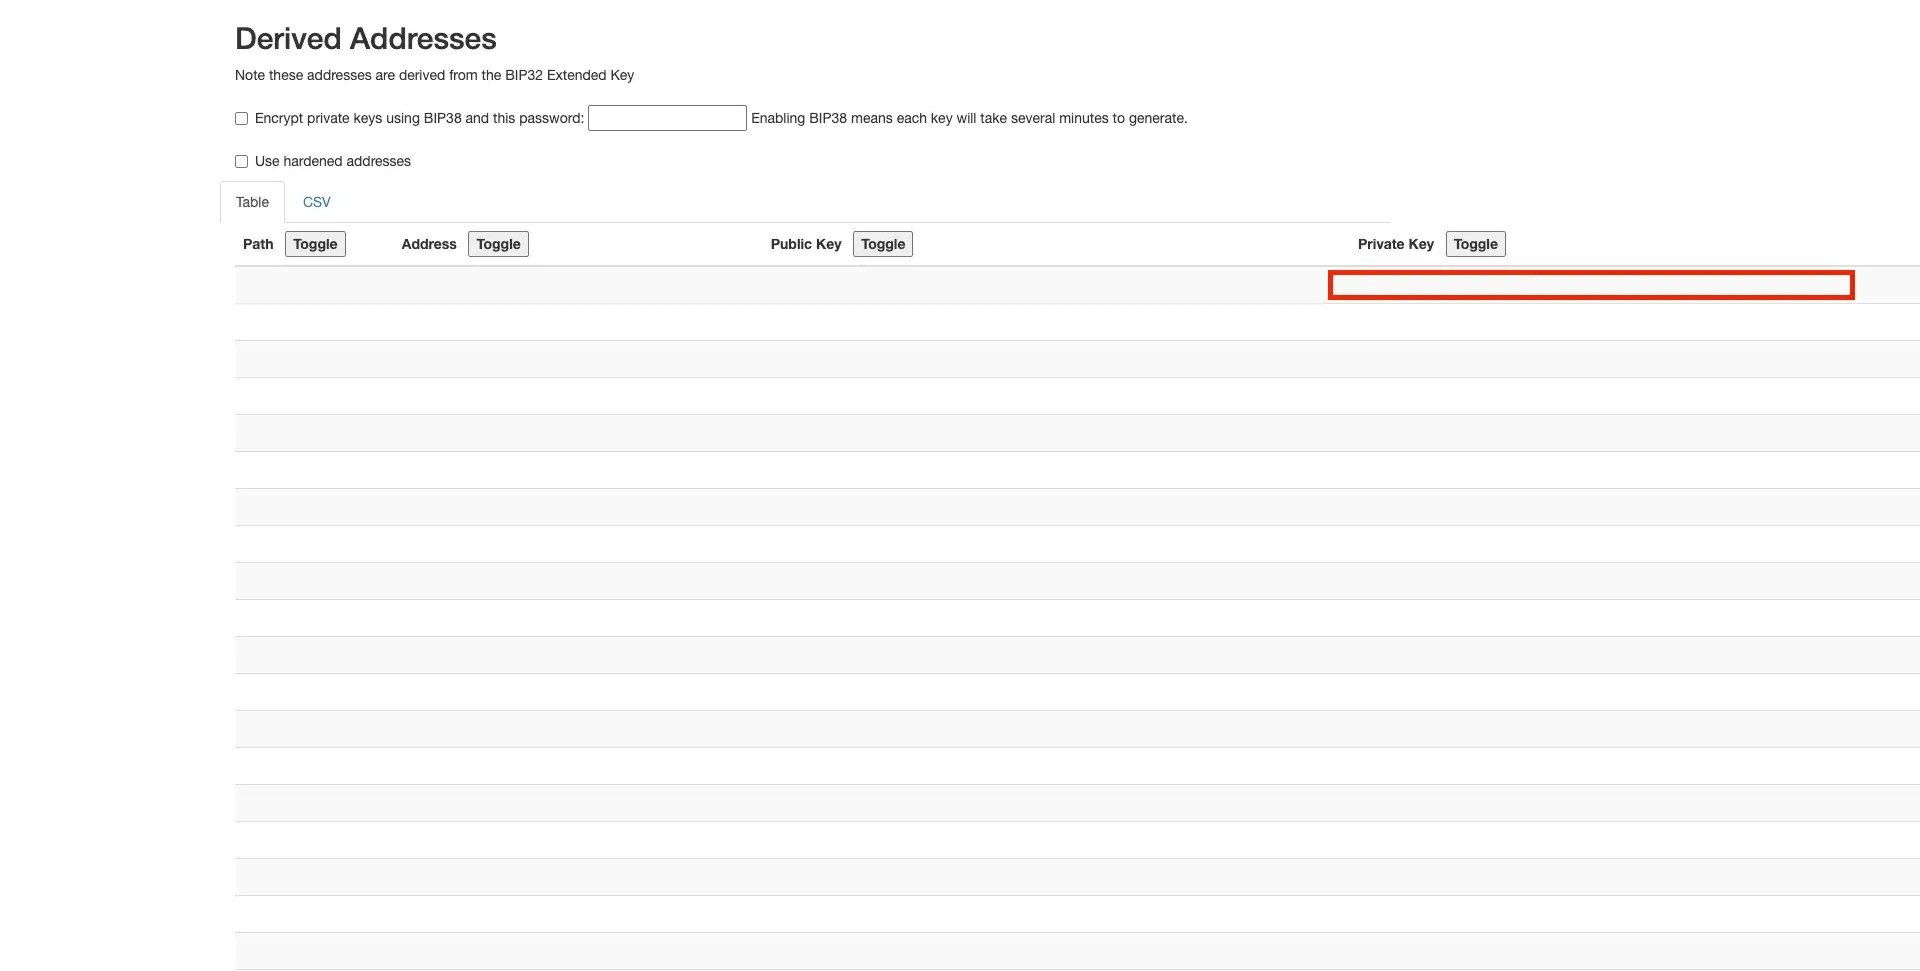Click the Path column header
The width and height of the screenshot is (1920, 971).
point(257,244)
